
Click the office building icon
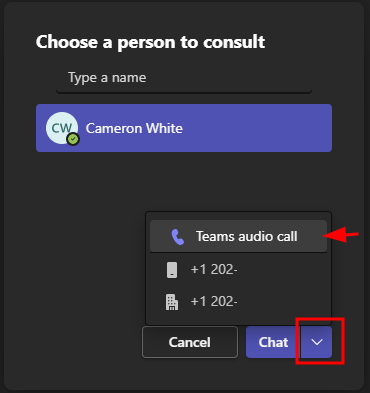tap(172, 302)
